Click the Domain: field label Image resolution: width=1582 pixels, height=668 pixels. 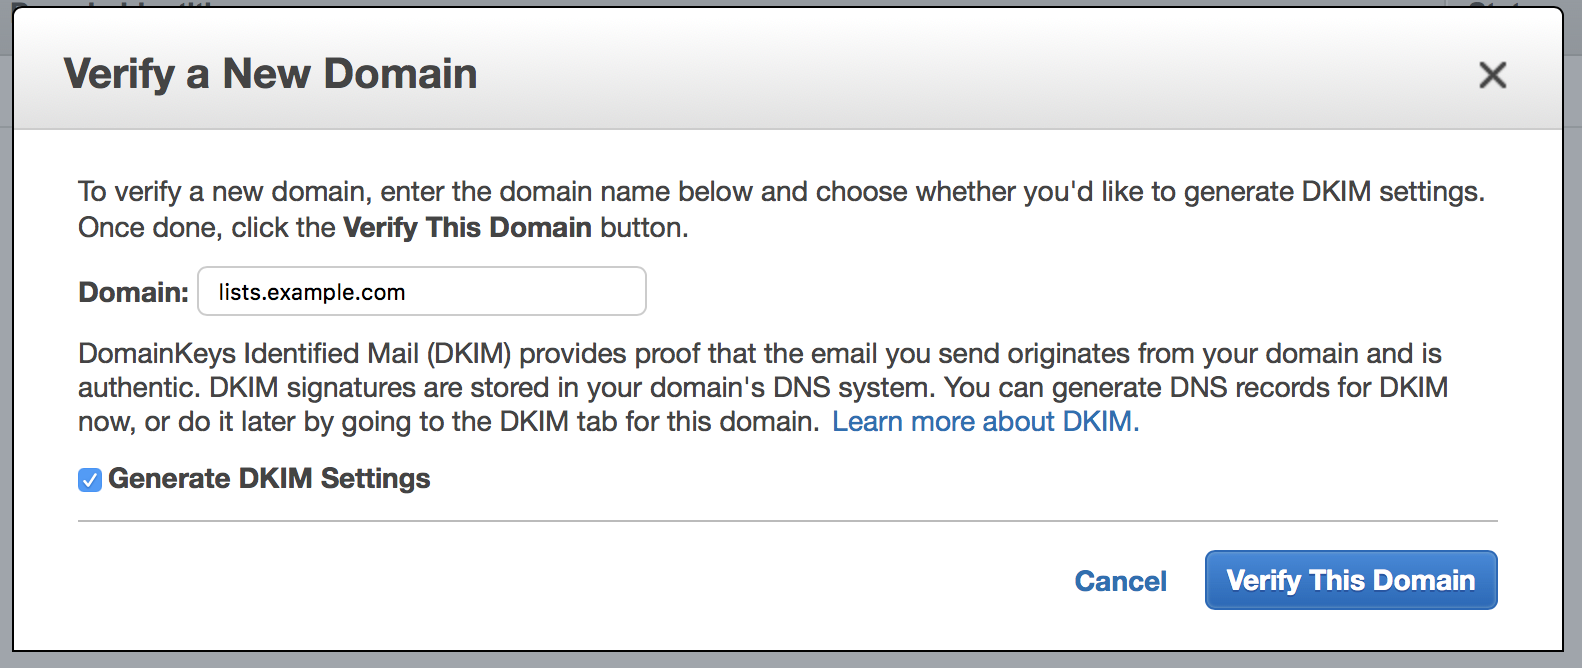133,292
